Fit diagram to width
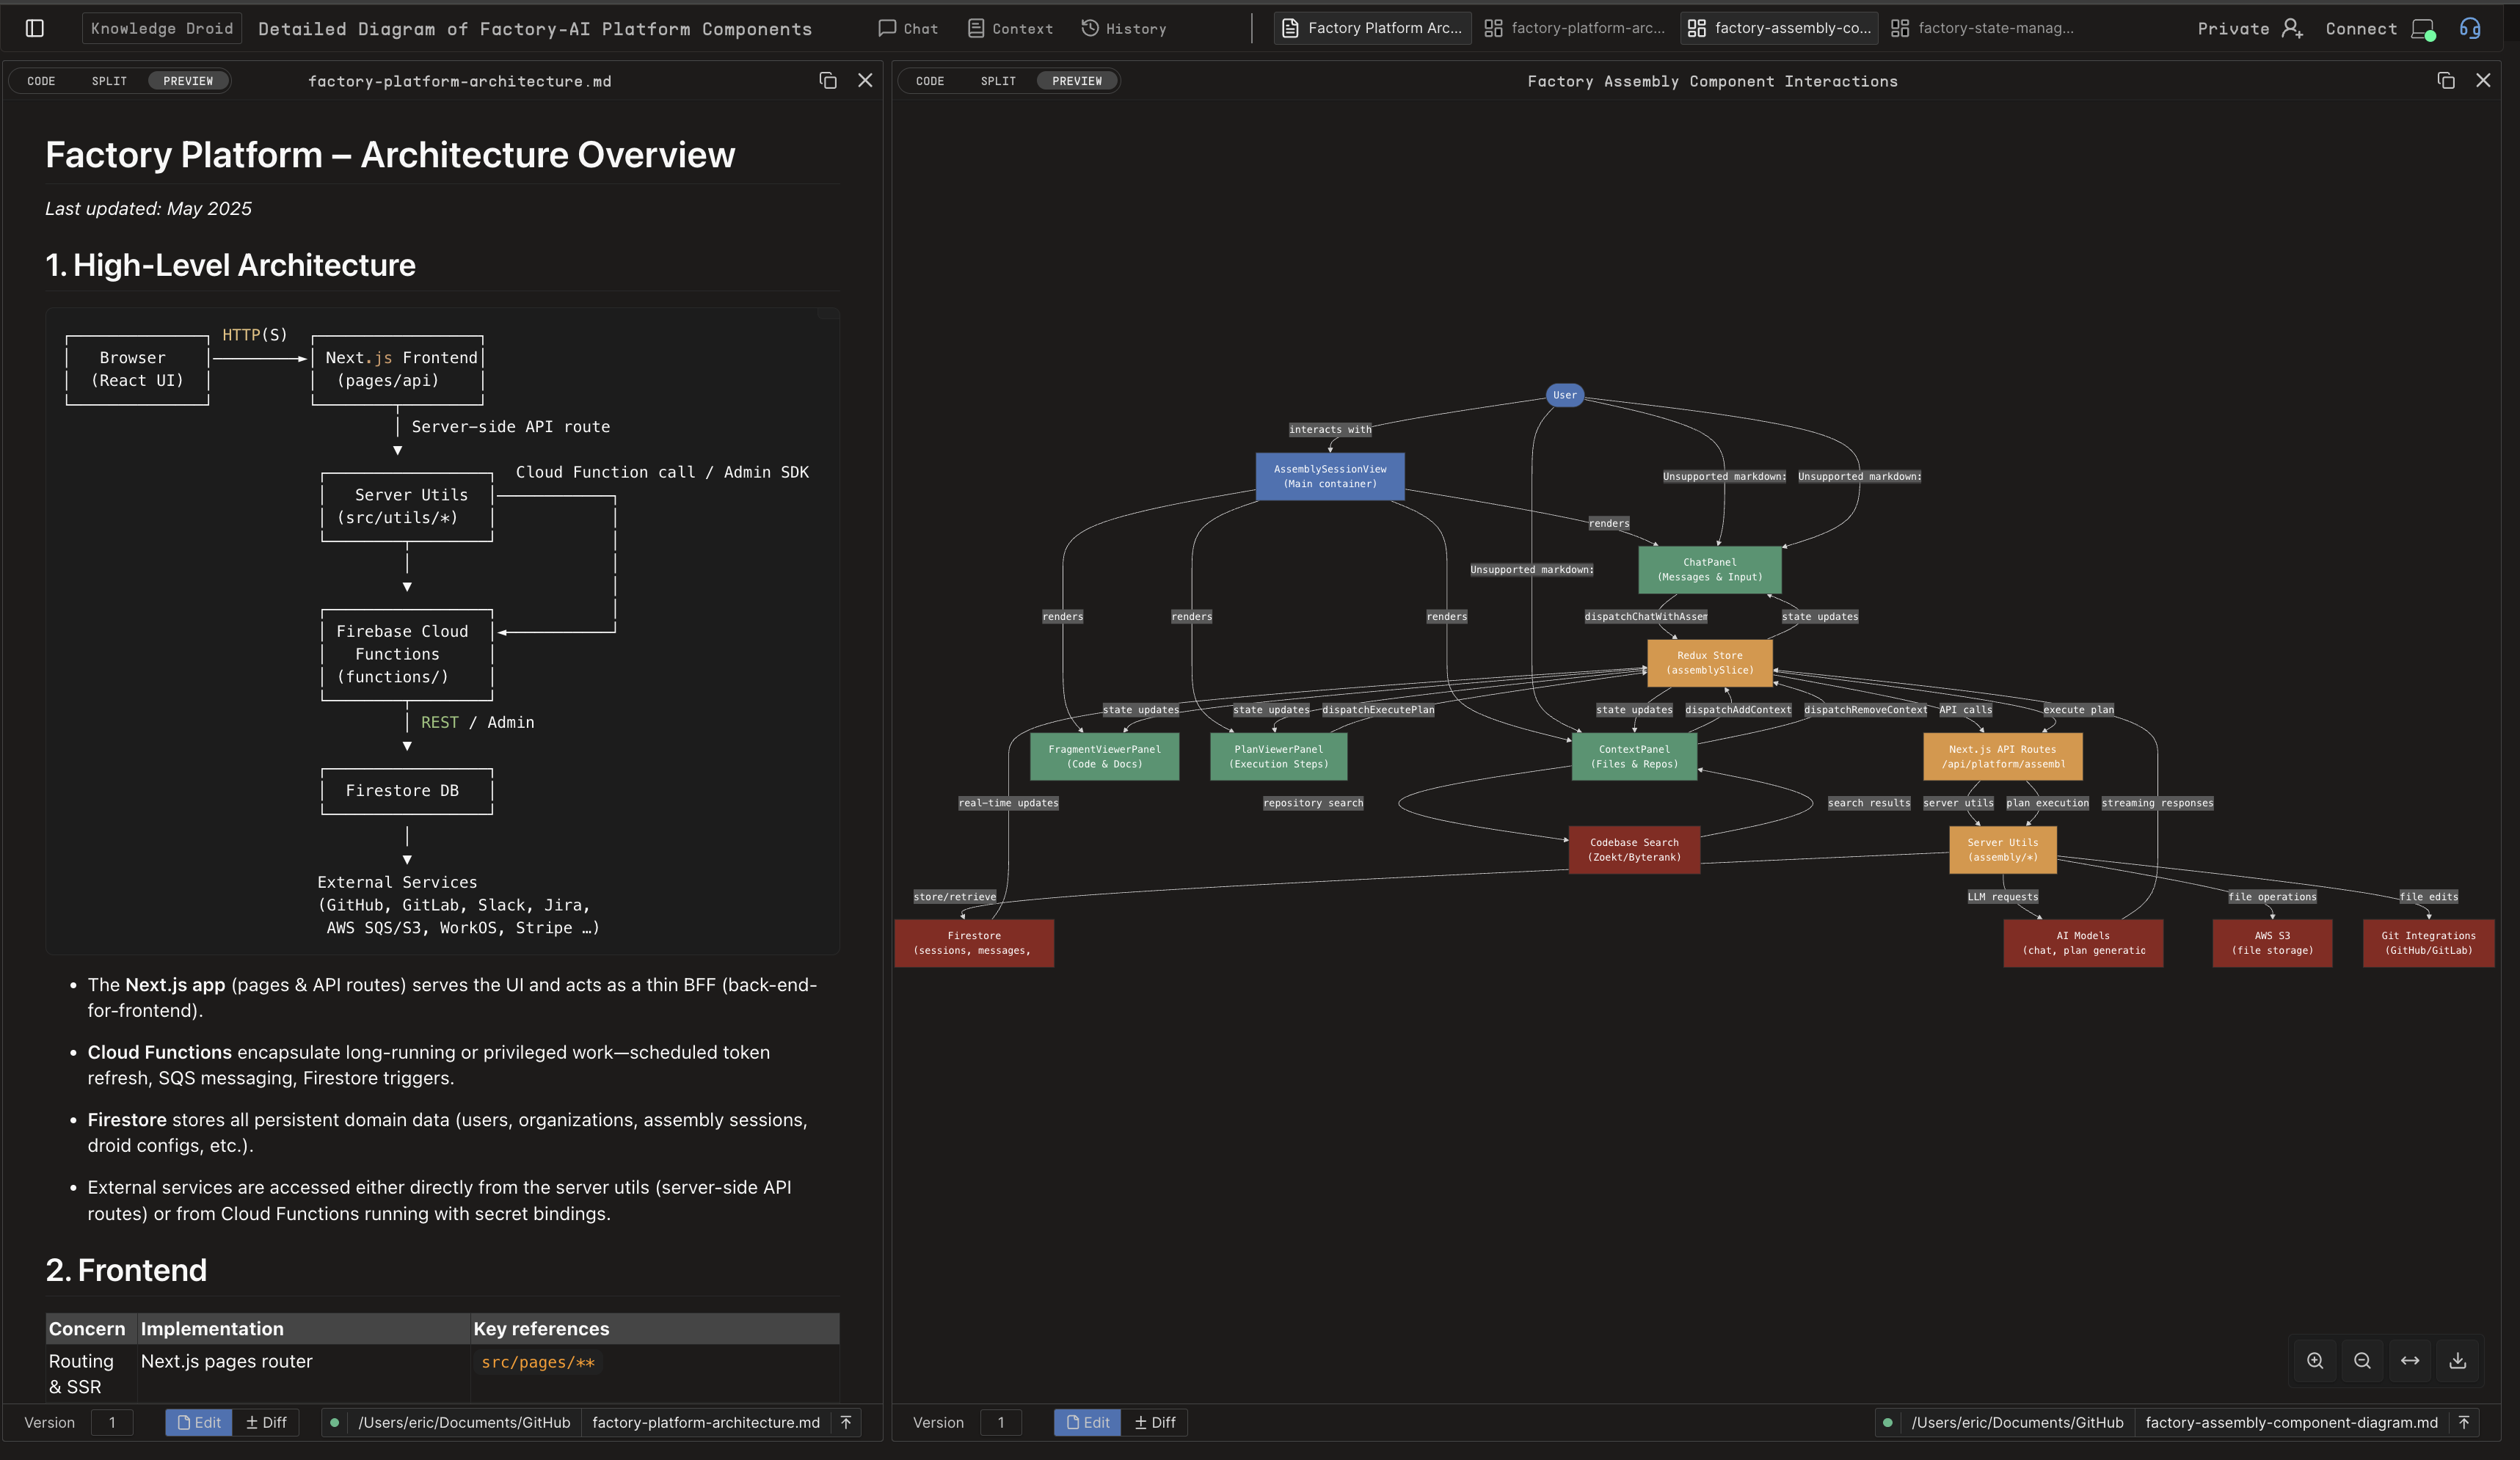This screenshot has height=1460, width=2520. [x=2410, y=1361]
